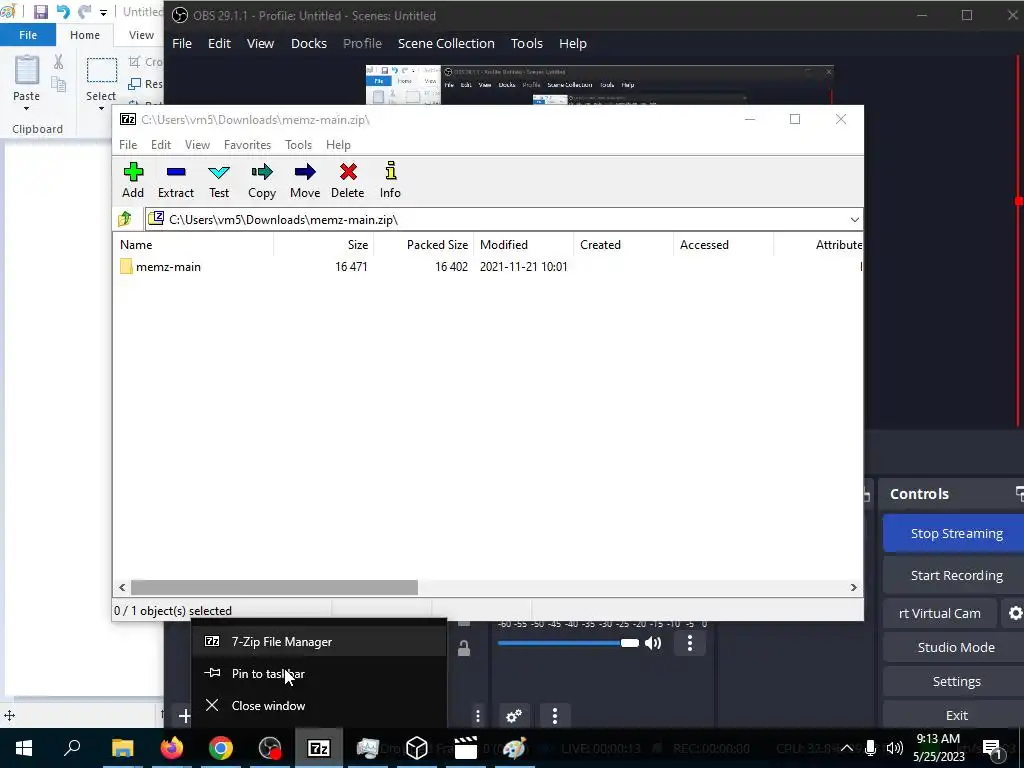Click the Move arrow icon in 7-Zip
Screen dimensions: 1024x768
click(x=305, y=172)
